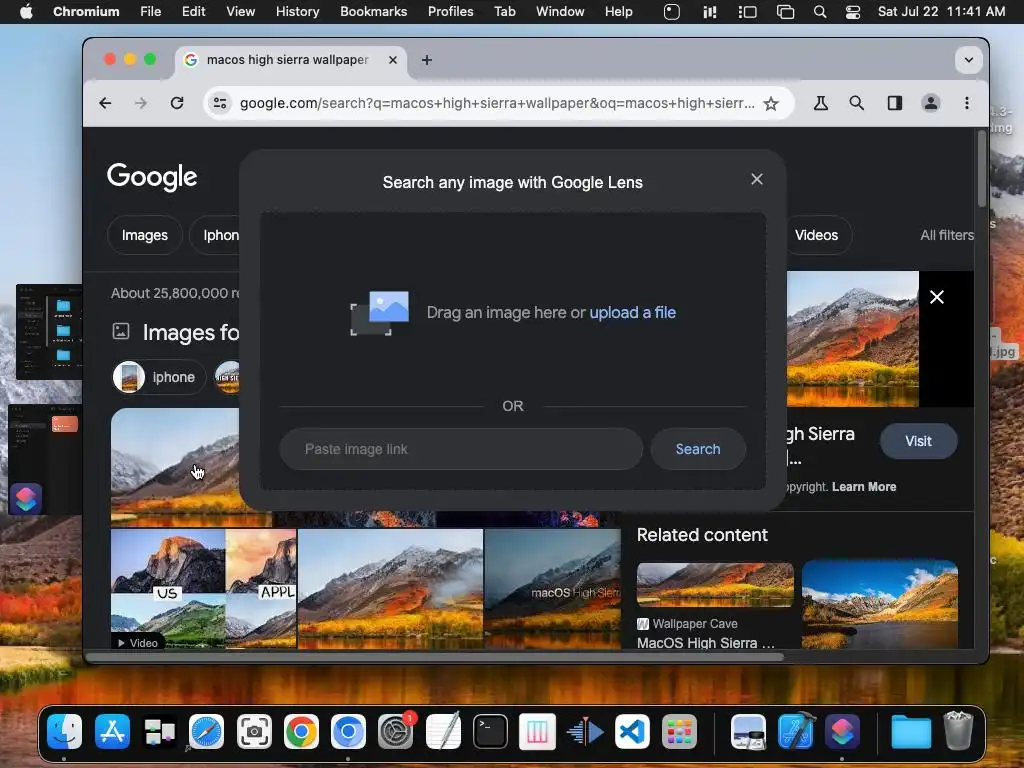1024x768 pixels.
Task: Open System Settings from the dock
Action: coord(396,731)
